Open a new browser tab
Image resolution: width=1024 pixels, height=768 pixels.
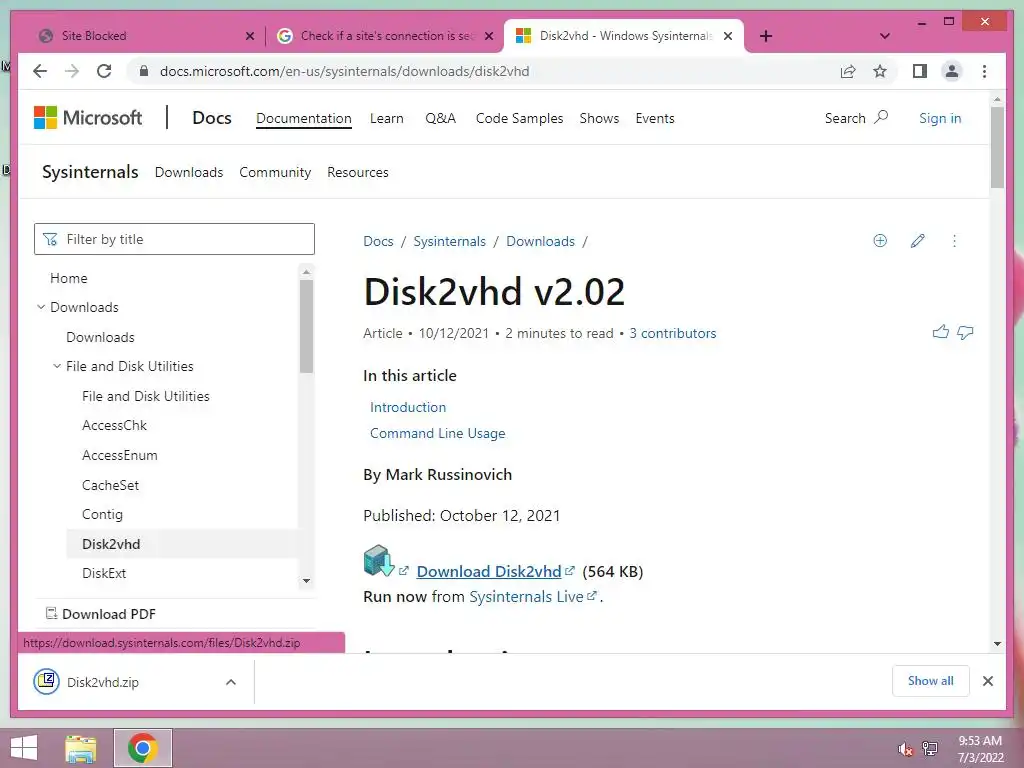(x=766, y=36)
